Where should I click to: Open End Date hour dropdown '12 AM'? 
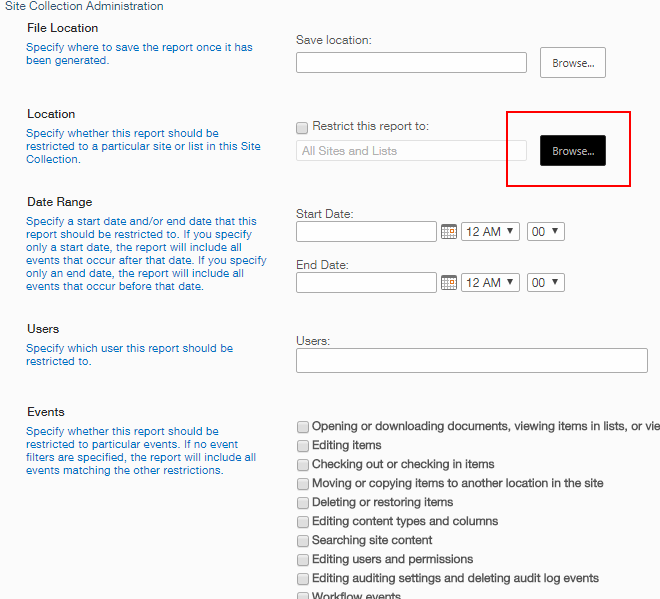490,282
